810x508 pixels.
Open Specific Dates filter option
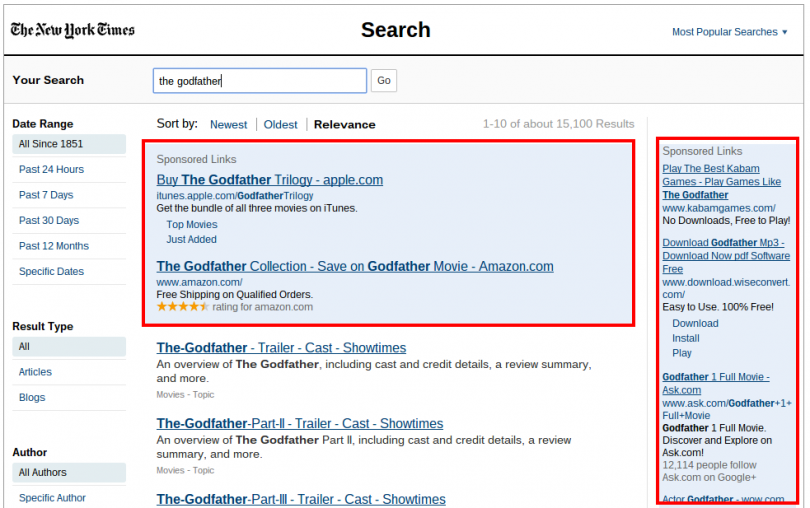(x=51, y=271)
